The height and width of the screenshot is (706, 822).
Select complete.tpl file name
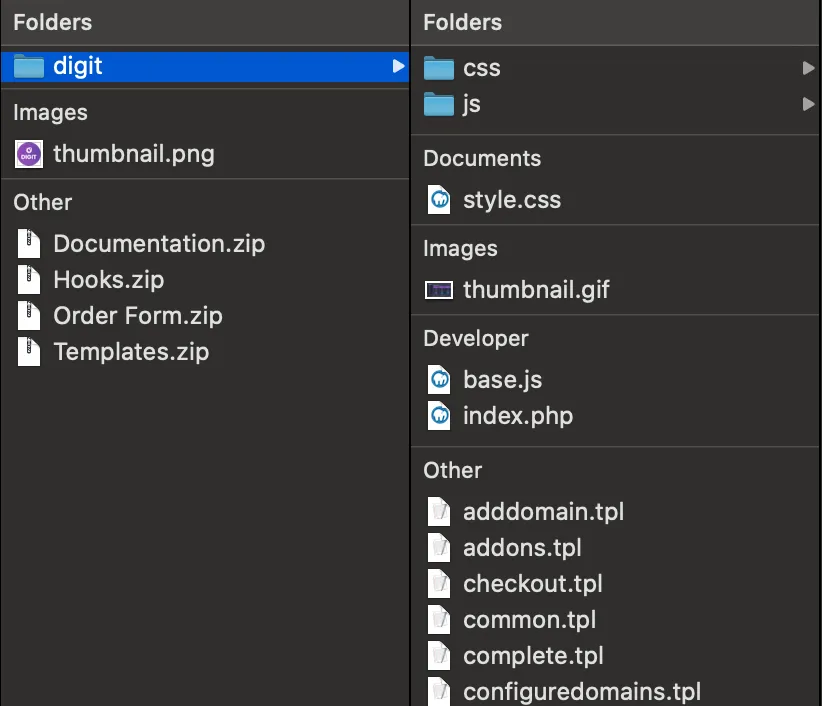pos(533,656)
